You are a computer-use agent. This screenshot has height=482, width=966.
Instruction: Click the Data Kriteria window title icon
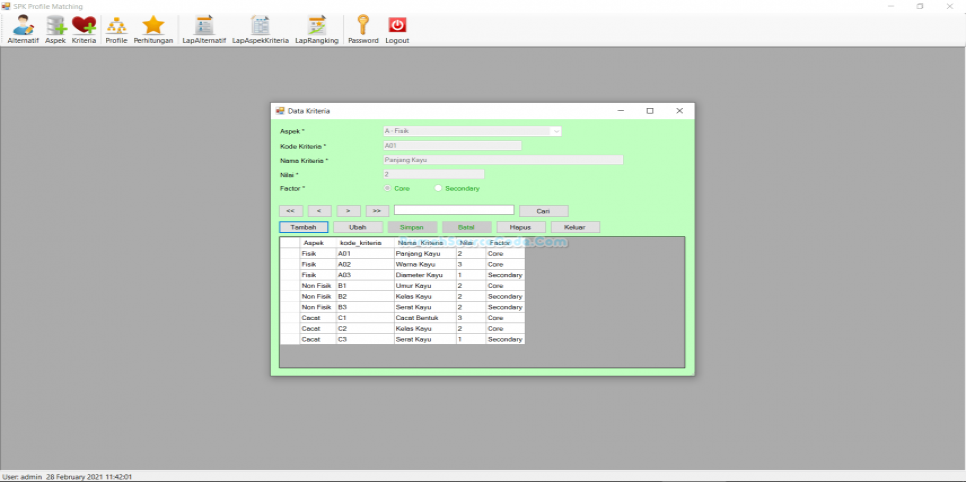(x=280, y=111)
